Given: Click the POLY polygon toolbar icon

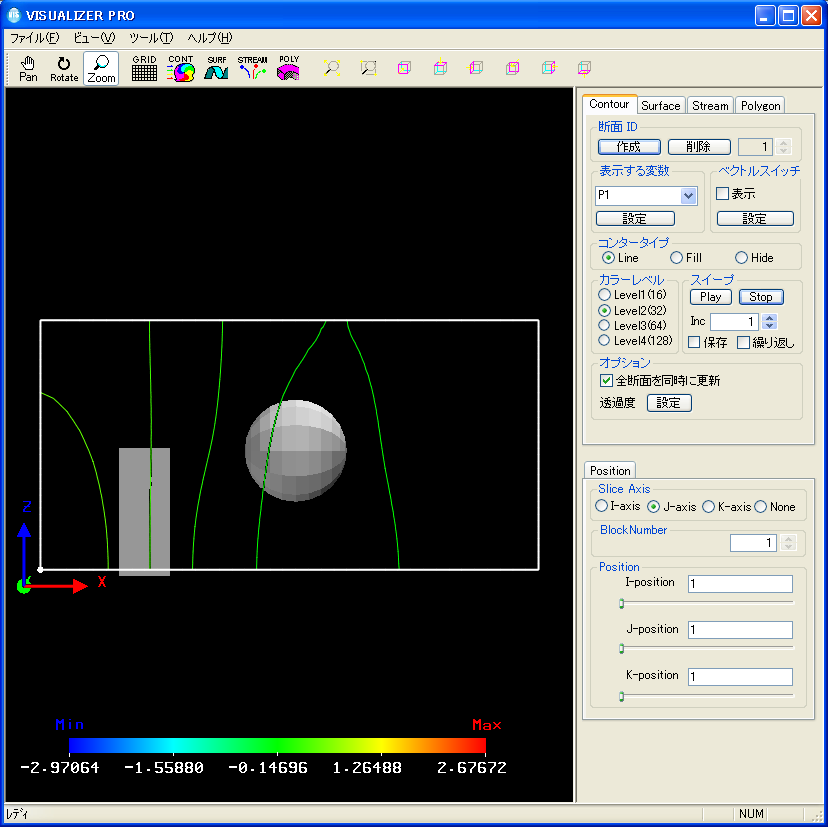Looking at the screenshot, I should pos(289,68).
